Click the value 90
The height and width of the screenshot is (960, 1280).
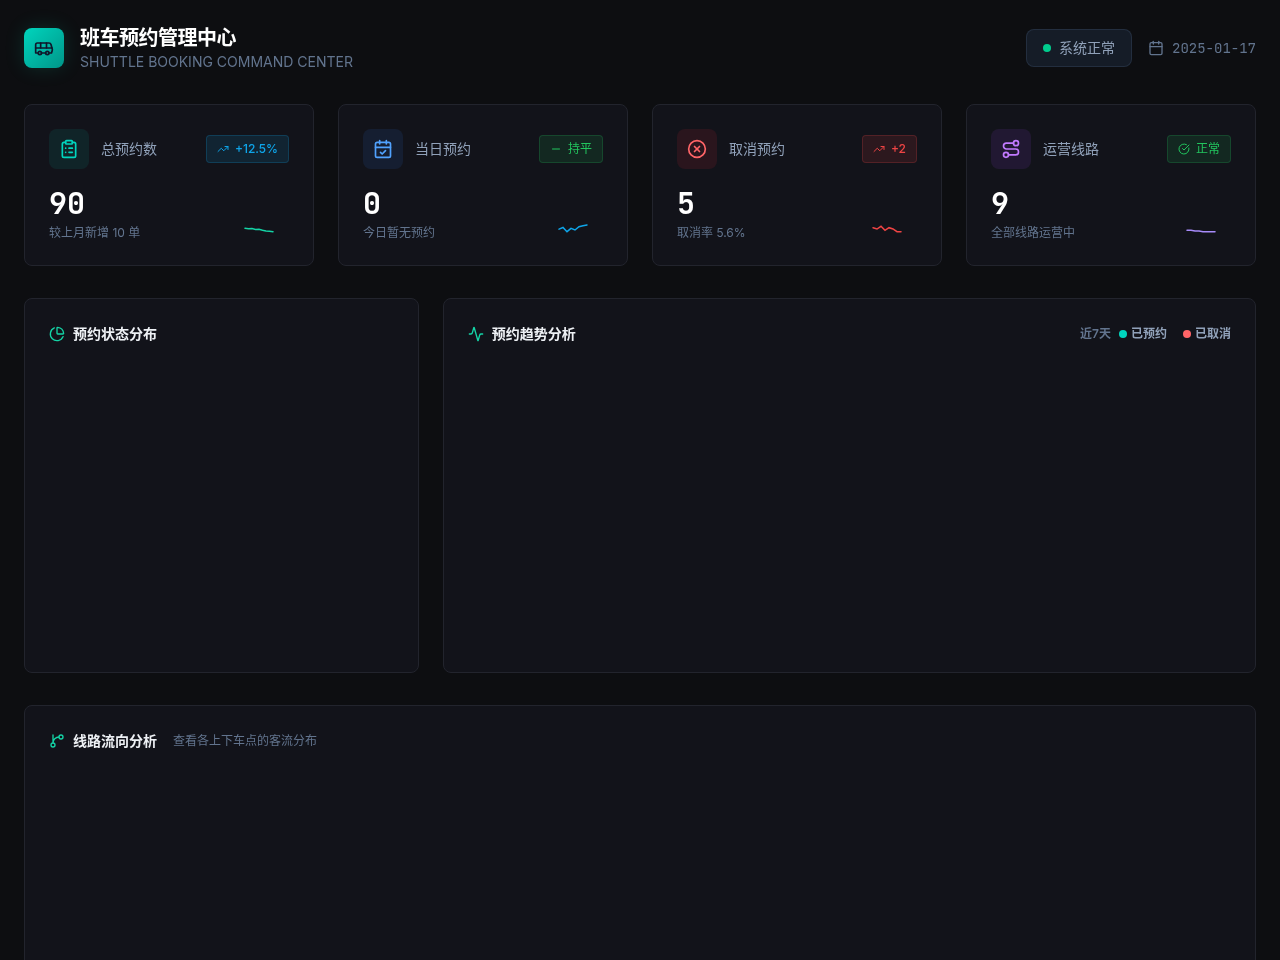67,204
